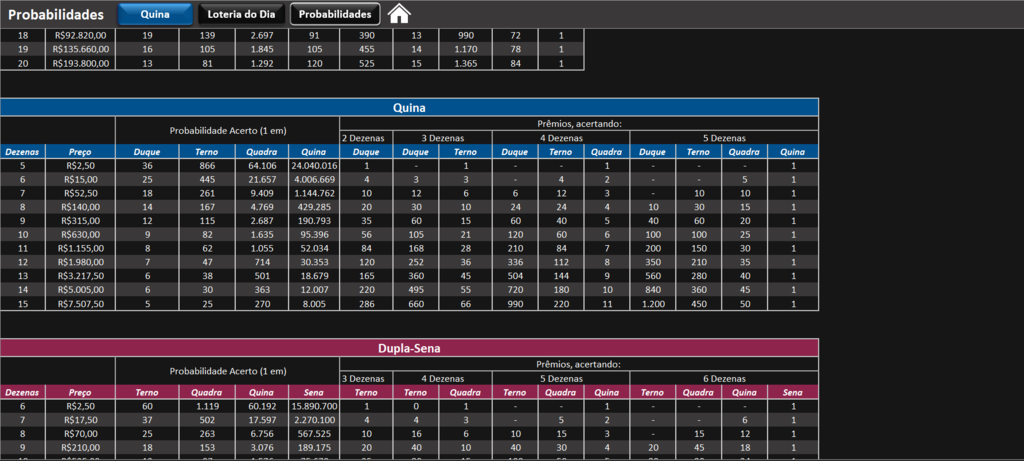Click the 429.285 probability cell
This screenshot has height=461, width=1024.
pyautogui.click(x=314, y=207)
